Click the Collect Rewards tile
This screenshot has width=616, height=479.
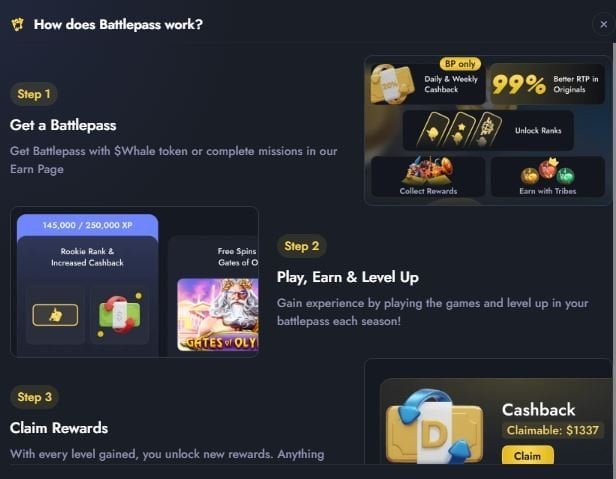tap(428, 176)
